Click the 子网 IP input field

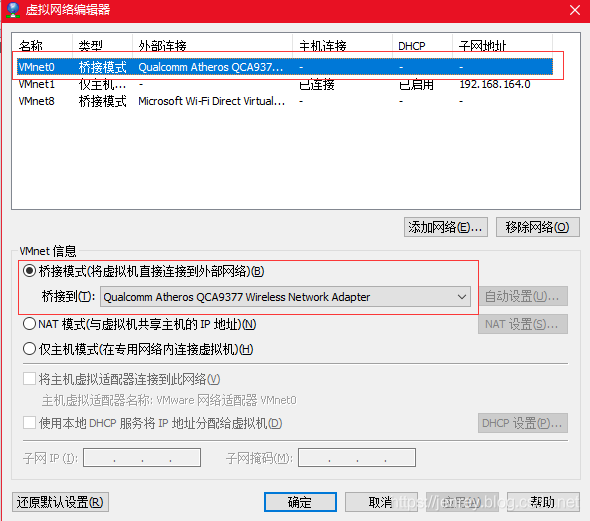142,457
